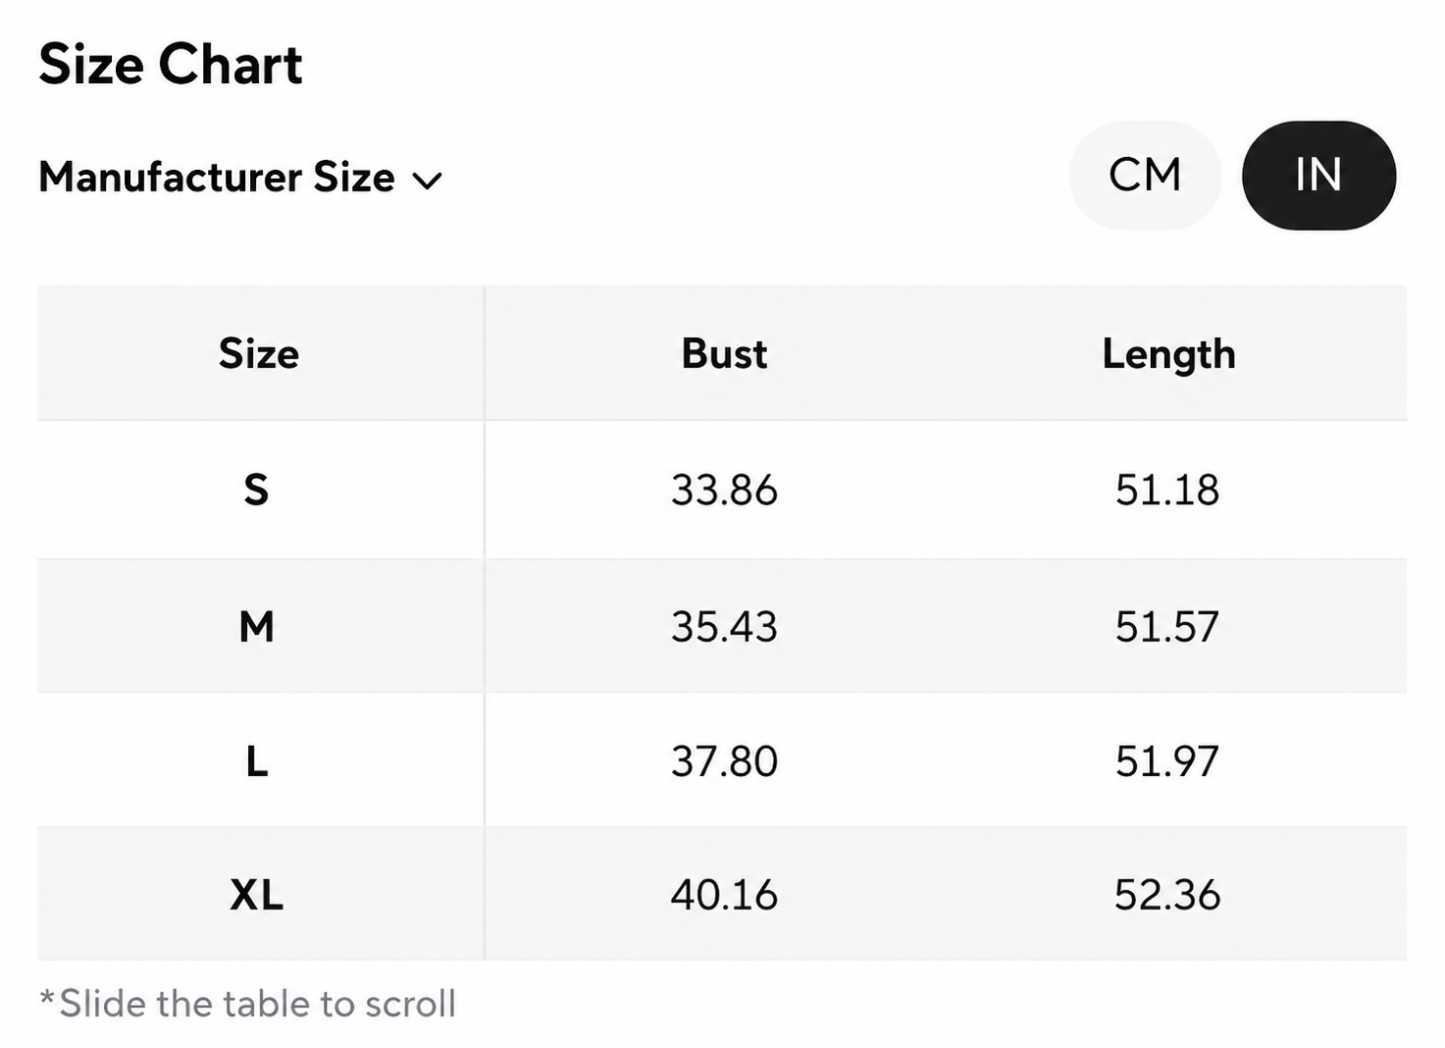The width and height of the screenshot is (1445, 1048).
Task: Click the Size Chart heading
Action: point(170,65)
